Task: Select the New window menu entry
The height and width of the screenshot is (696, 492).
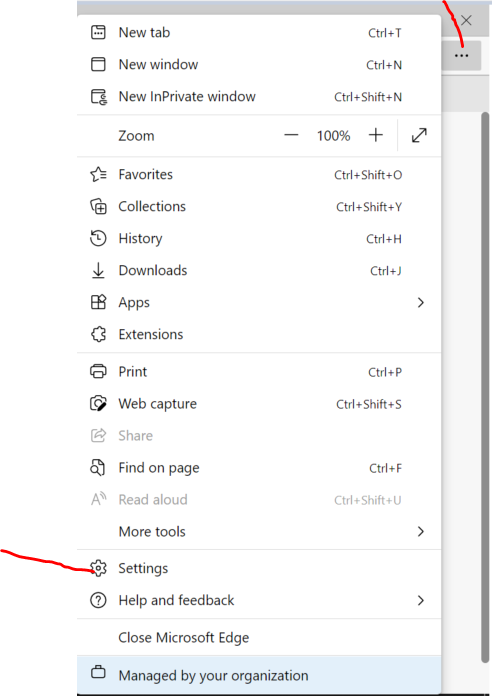Action: [x=259, y=64]
